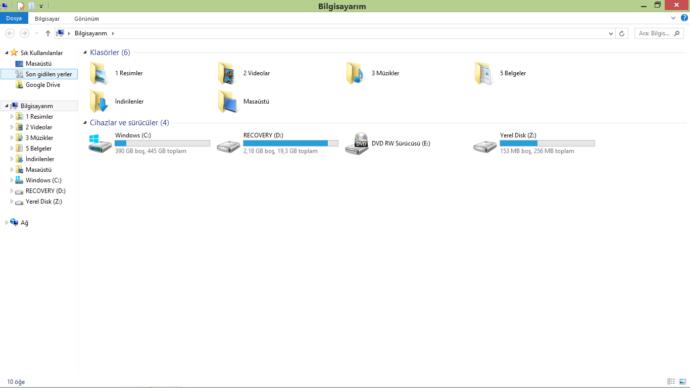The height and width of the screenshot is (388, 690).
Task: Click the forward navigation arrow
Action: tap(24, 33)
